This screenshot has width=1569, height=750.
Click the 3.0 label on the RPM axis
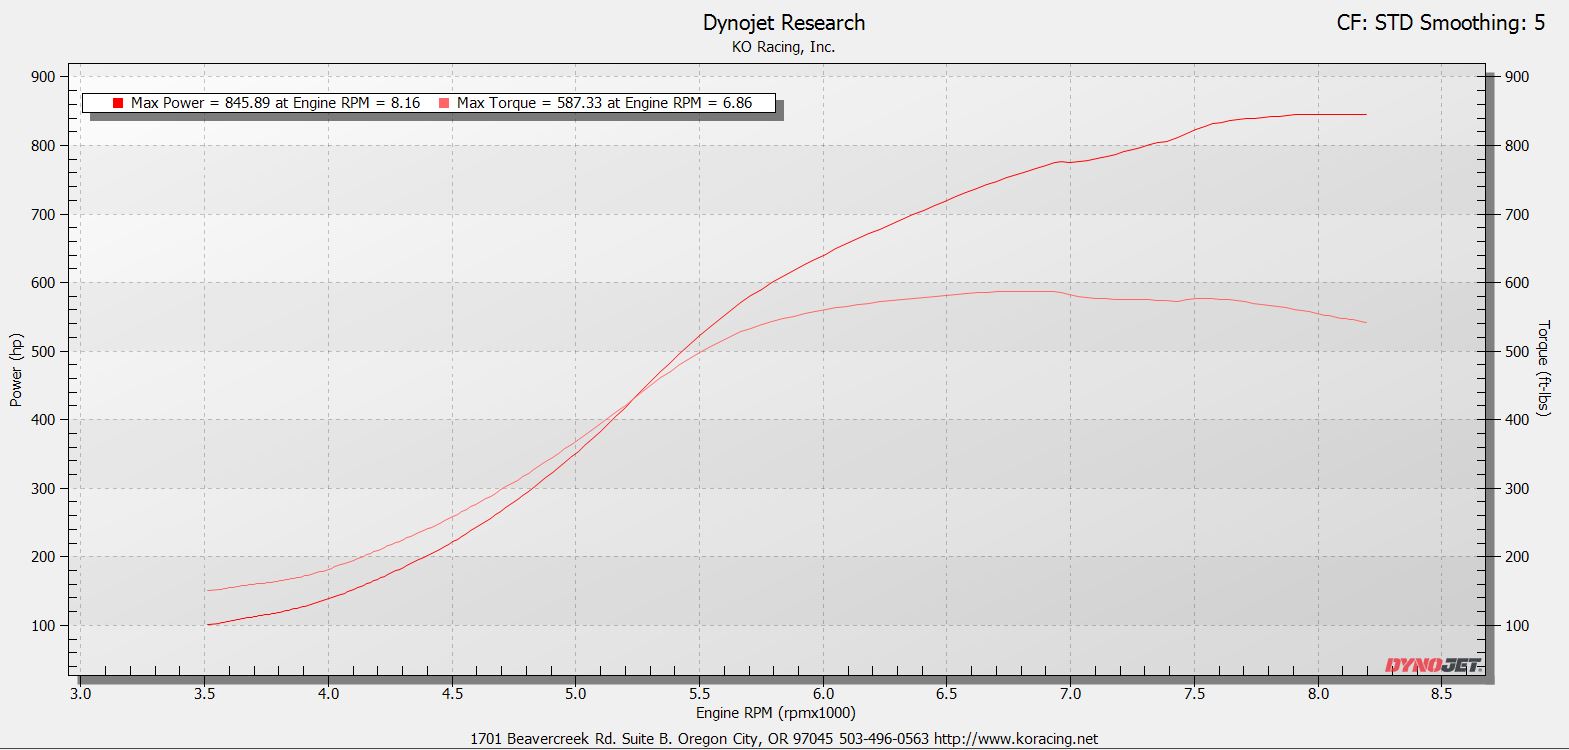pyautogui.click(x=81, y=693)
